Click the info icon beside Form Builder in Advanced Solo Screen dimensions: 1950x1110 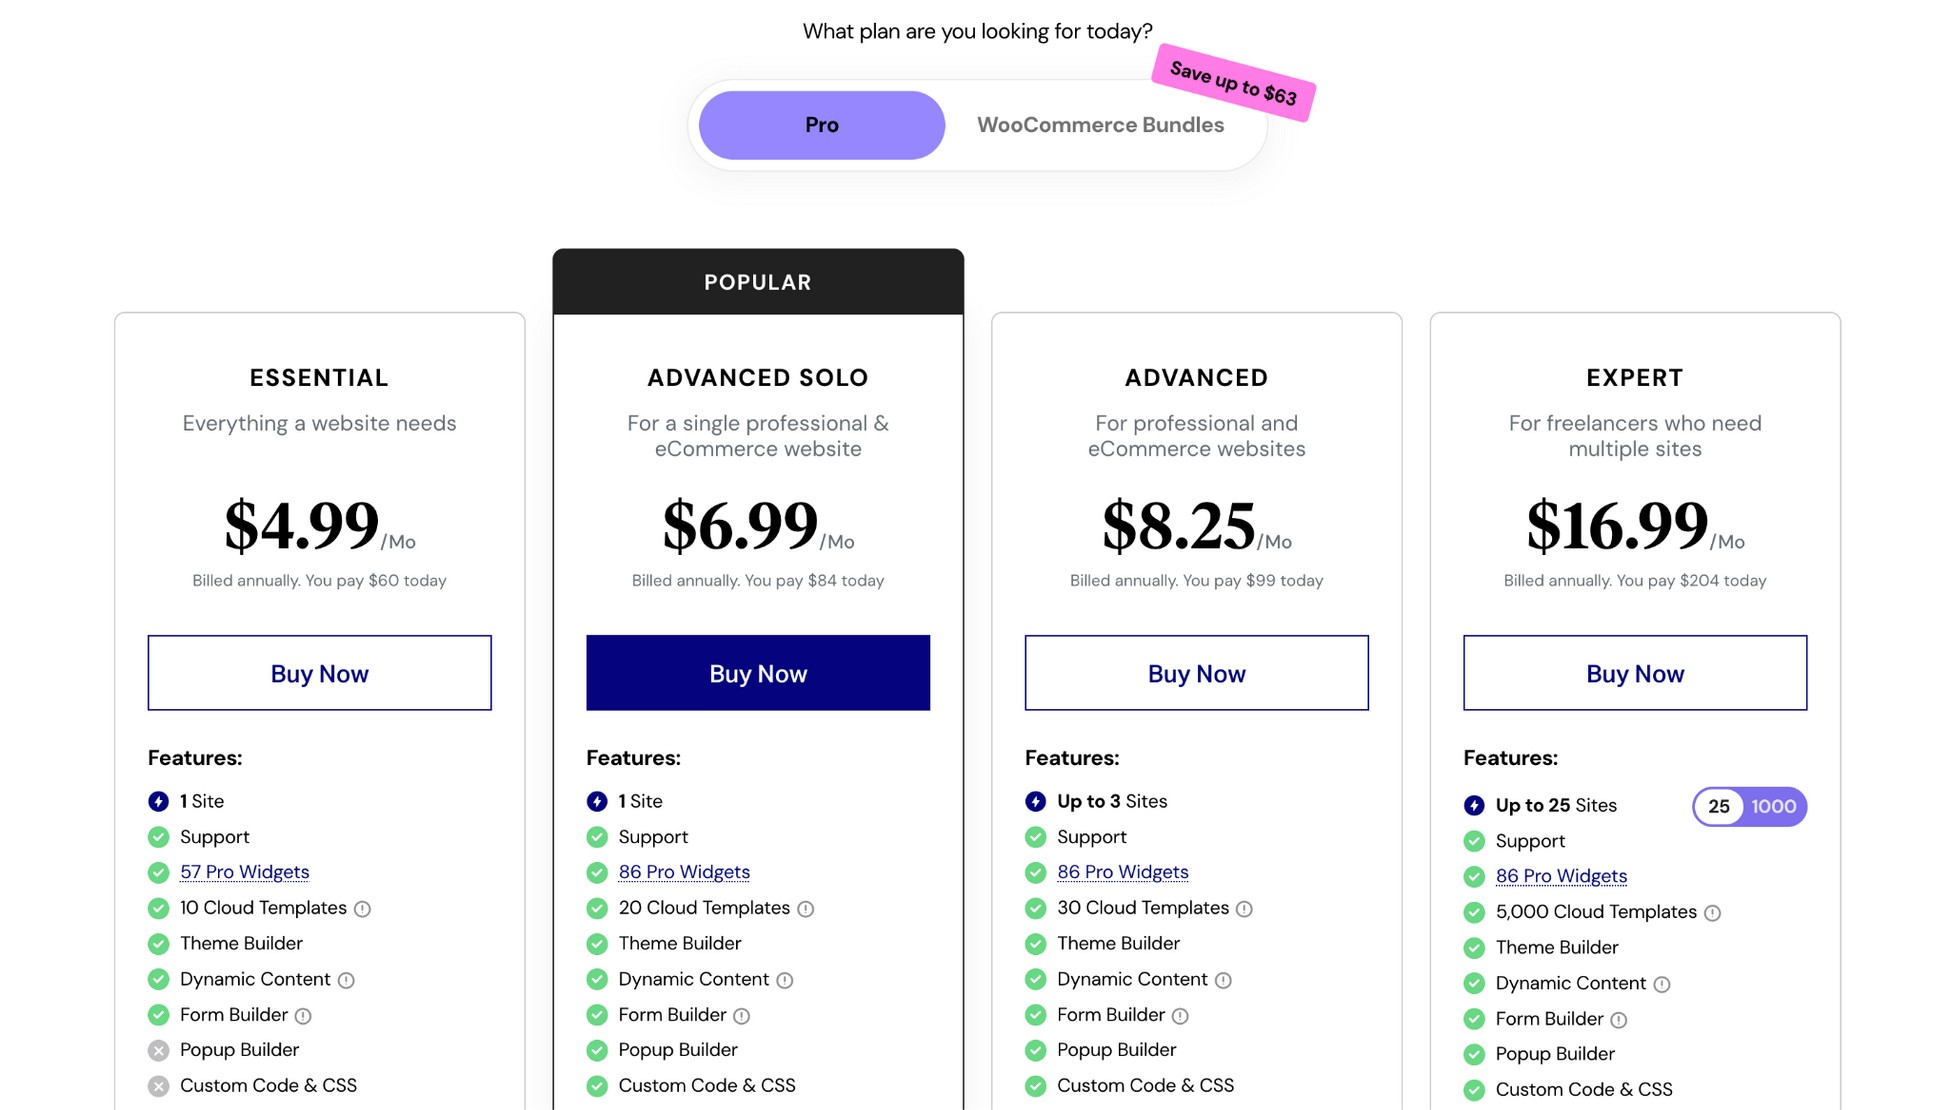click(x=741, y=1015)
